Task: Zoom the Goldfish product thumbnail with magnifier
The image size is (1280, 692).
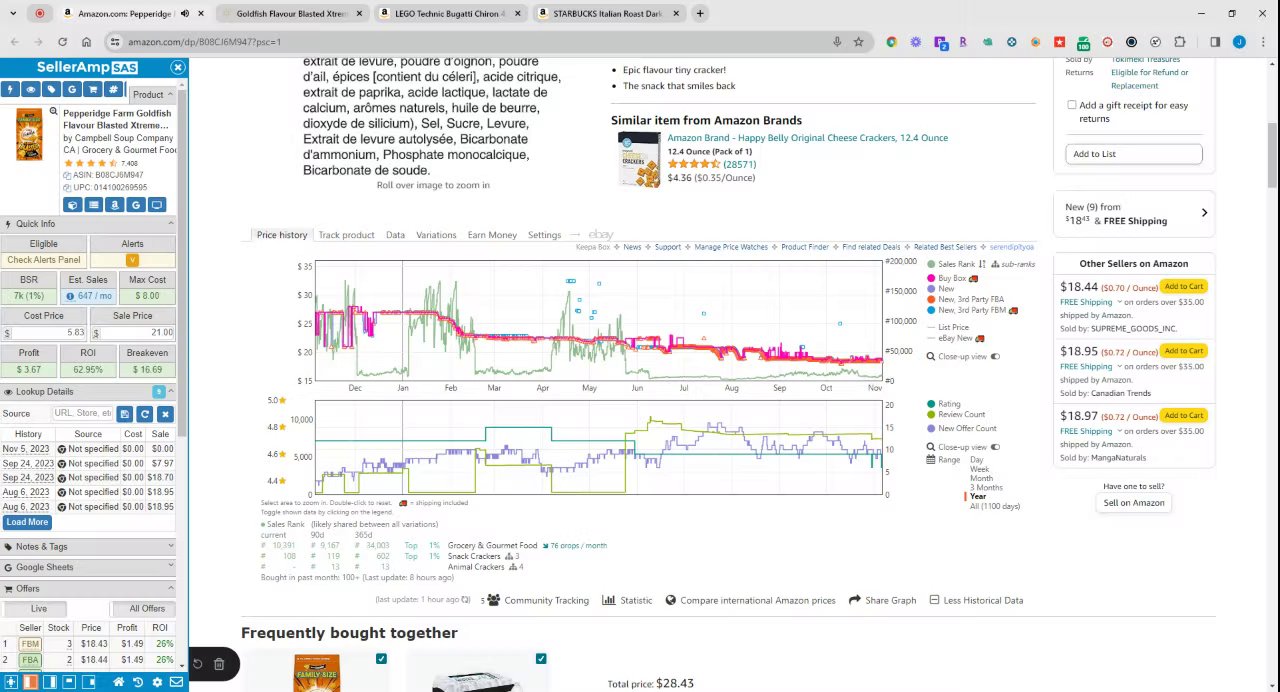Action: [x=53, y=112]
